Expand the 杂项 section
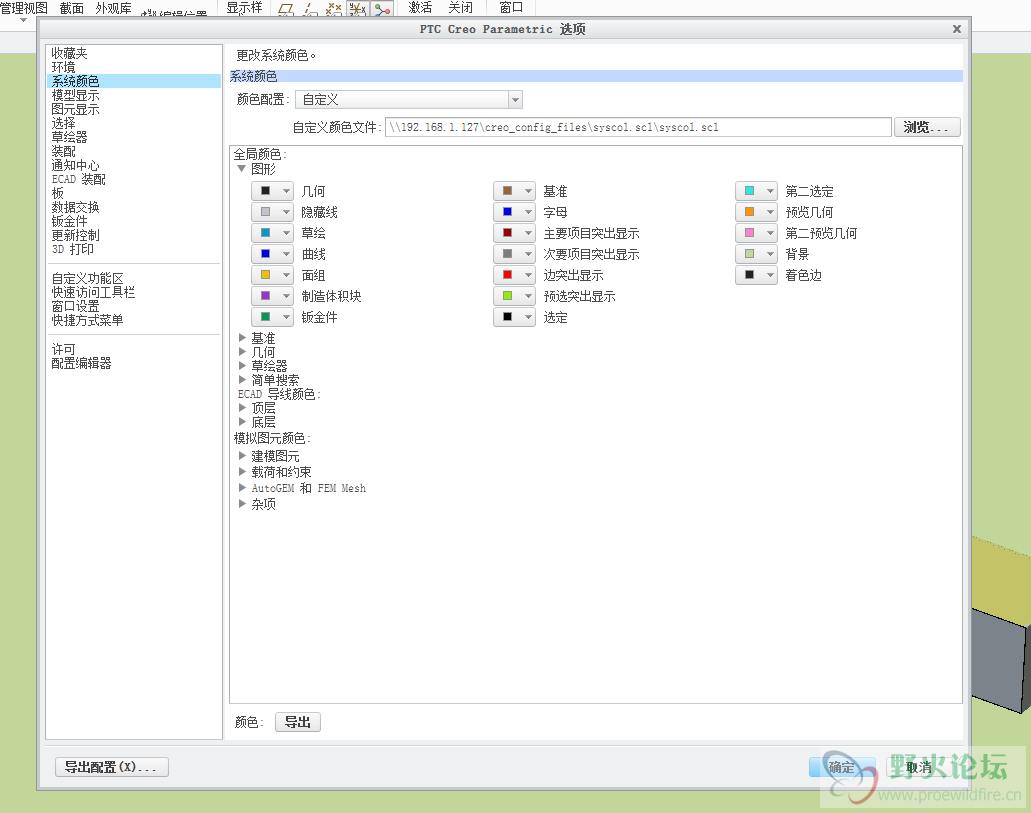The width and height of the screenshot is (1031, 813). coord(242,504)
